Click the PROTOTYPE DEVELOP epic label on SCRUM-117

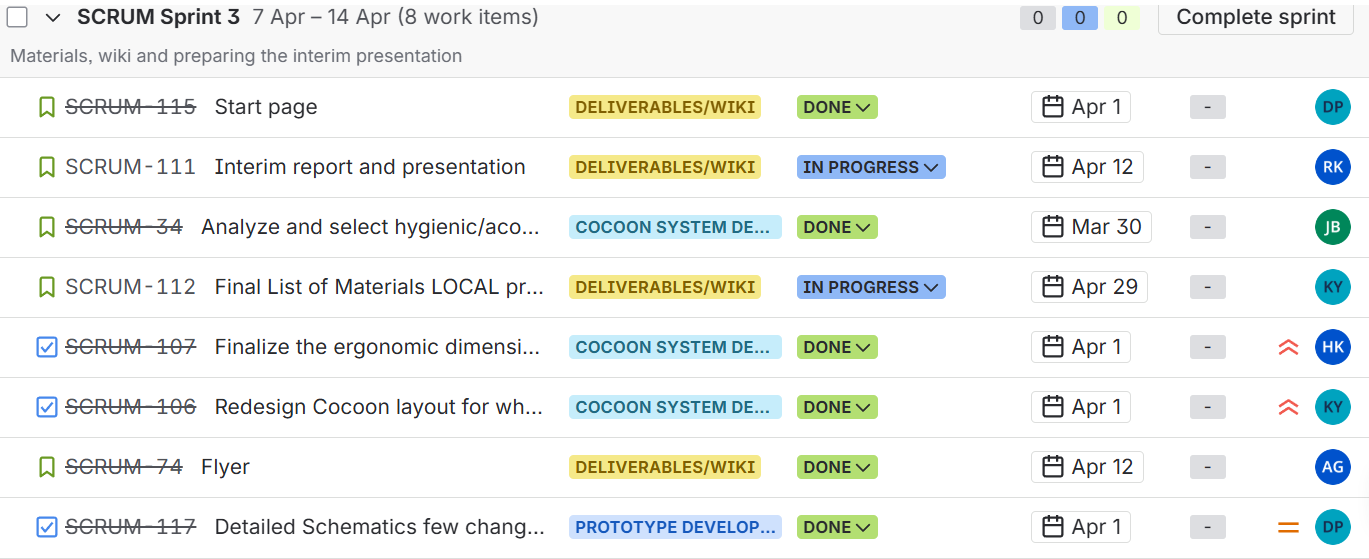tap(675, 527)
